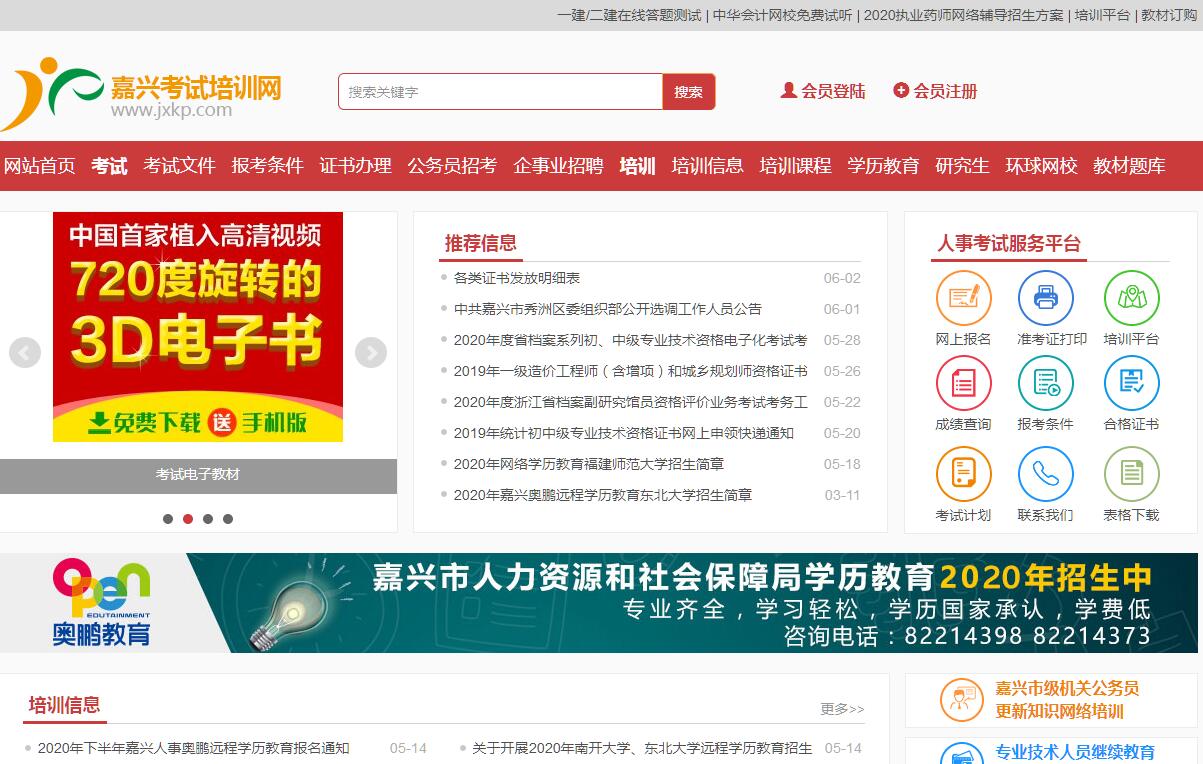Open the 培训平台 map icon
Image resolution: width=1203 pixels, height=764 pixels.
click(x=1131, y=299)
